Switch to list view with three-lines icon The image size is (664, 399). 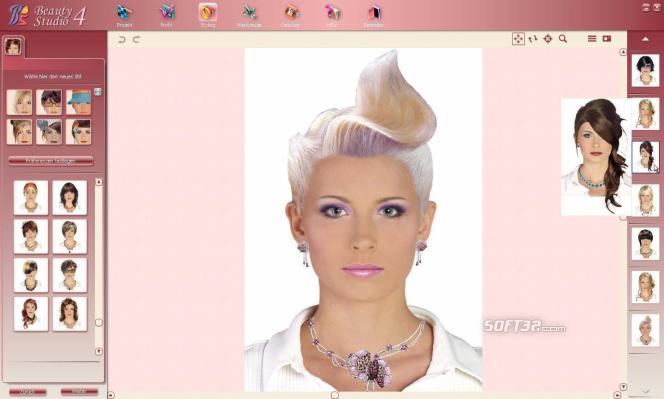point(592,39)
